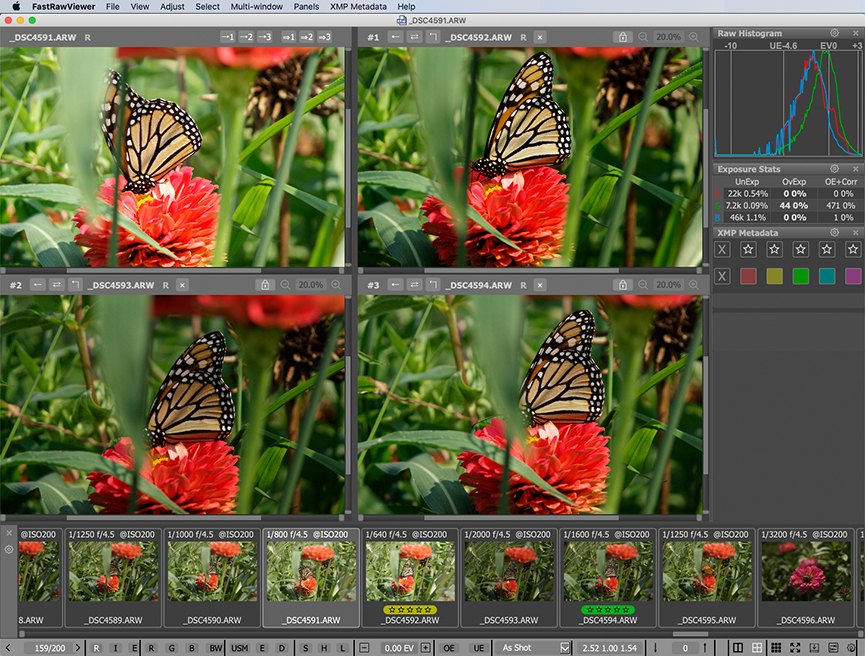
Task: Increase exposure with EV plus button
Action: click(x=425, y=648)
